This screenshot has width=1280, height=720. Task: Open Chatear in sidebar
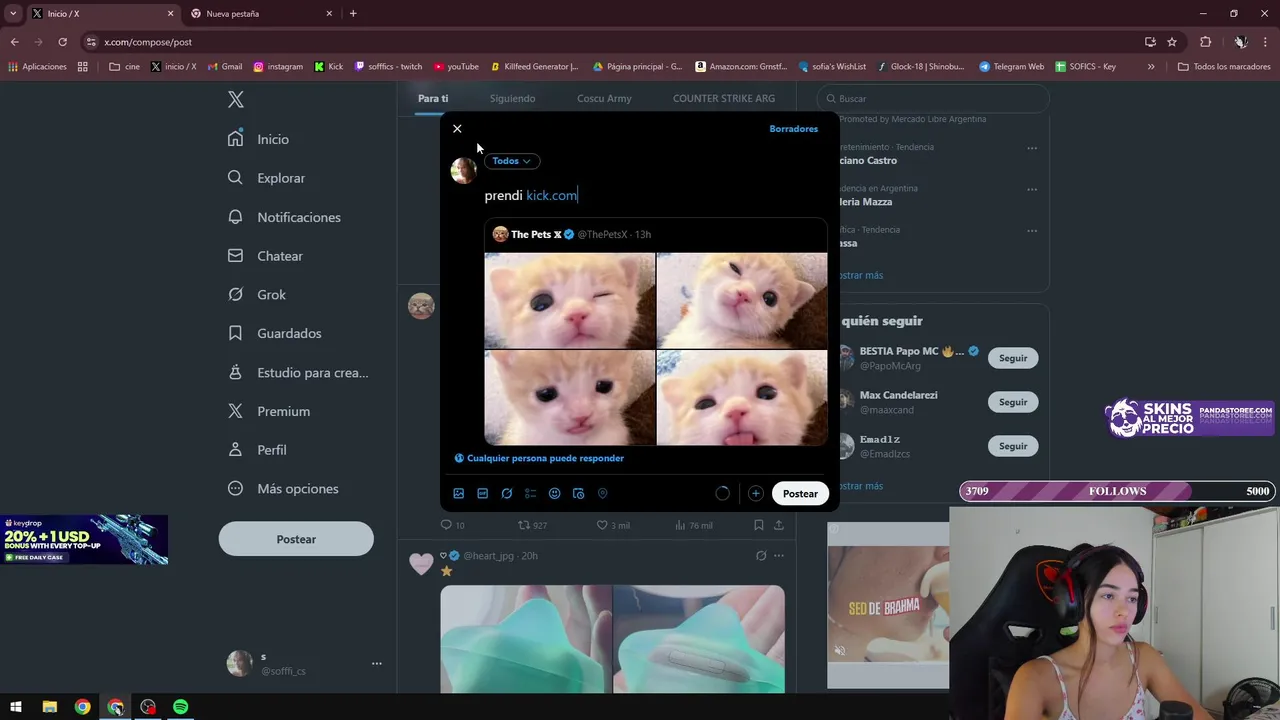coord(266,256)
